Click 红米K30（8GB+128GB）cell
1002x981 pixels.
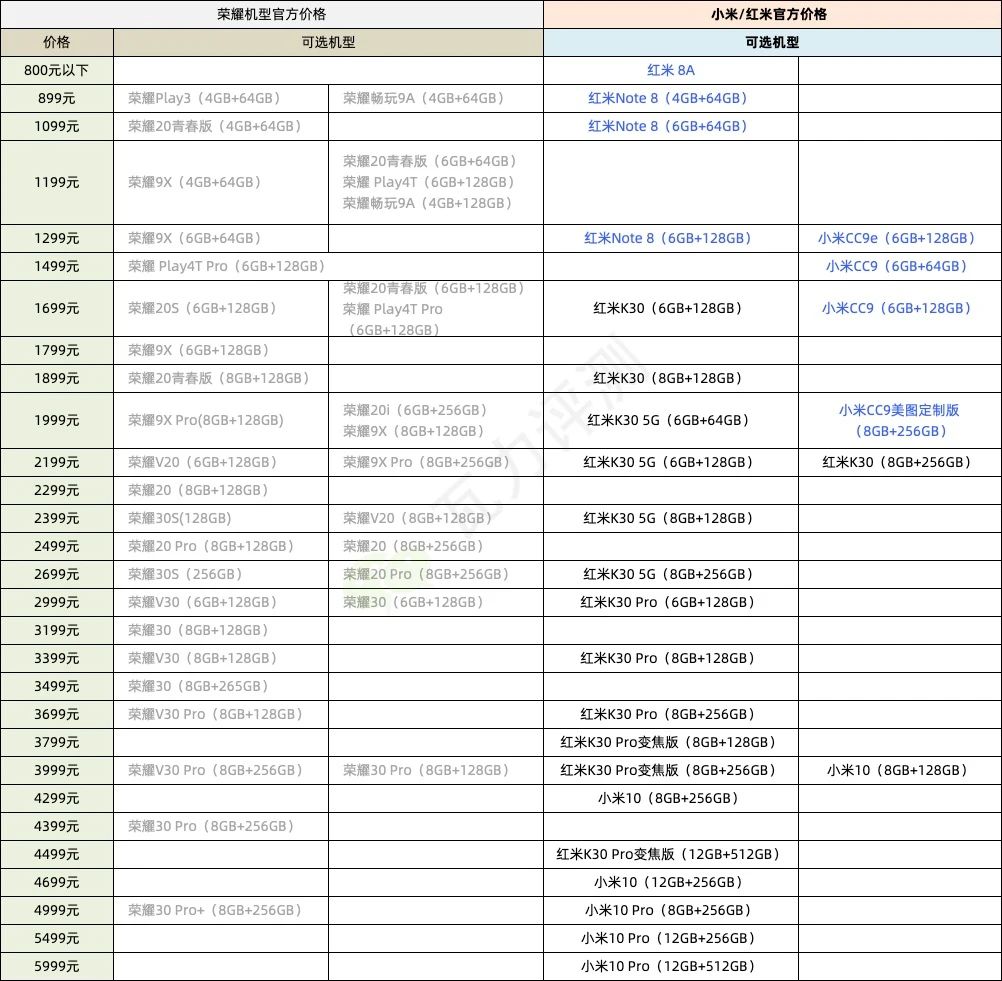[x=671, y=378]
